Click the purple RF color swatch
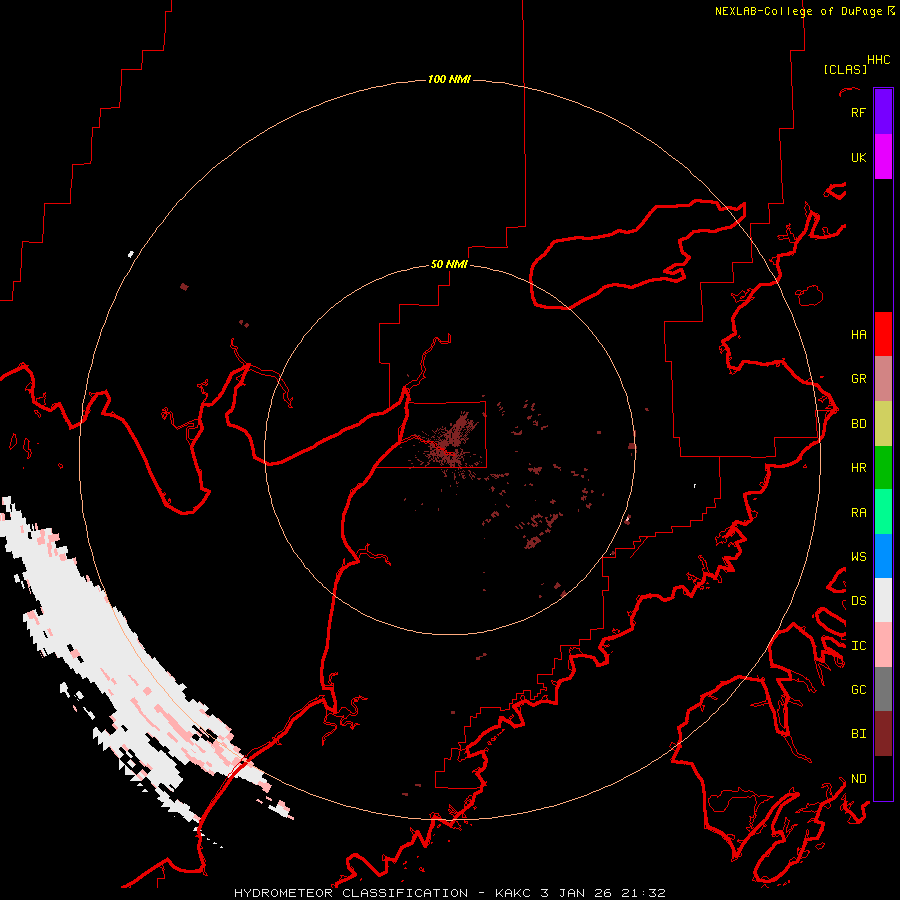This screenshot has height=900, width=900. 883,112
